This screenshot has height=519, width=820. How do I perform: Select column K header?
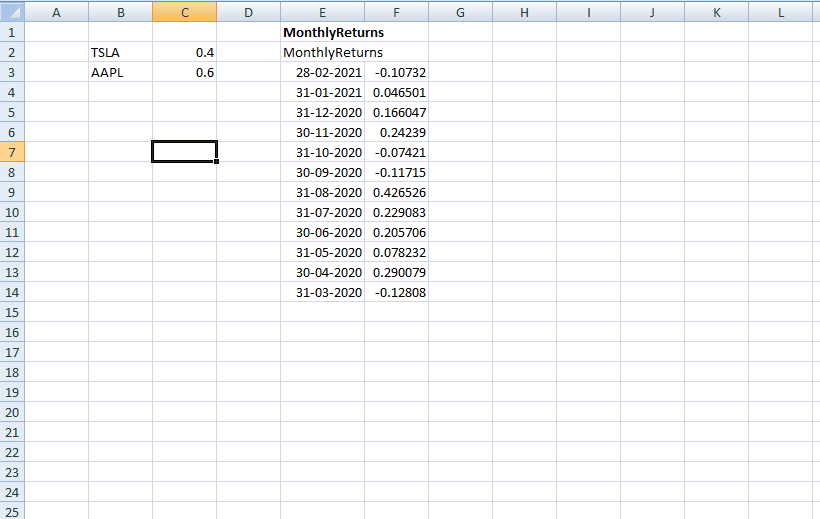pyautogui.click(x=716, y=12)
